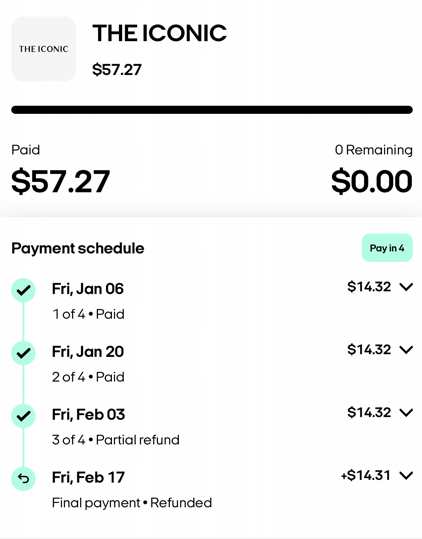Open the 3 of 4 Partial refund entry
This screenshot has height=539, width=422.
pyautogui.click(x=116, y=440)
